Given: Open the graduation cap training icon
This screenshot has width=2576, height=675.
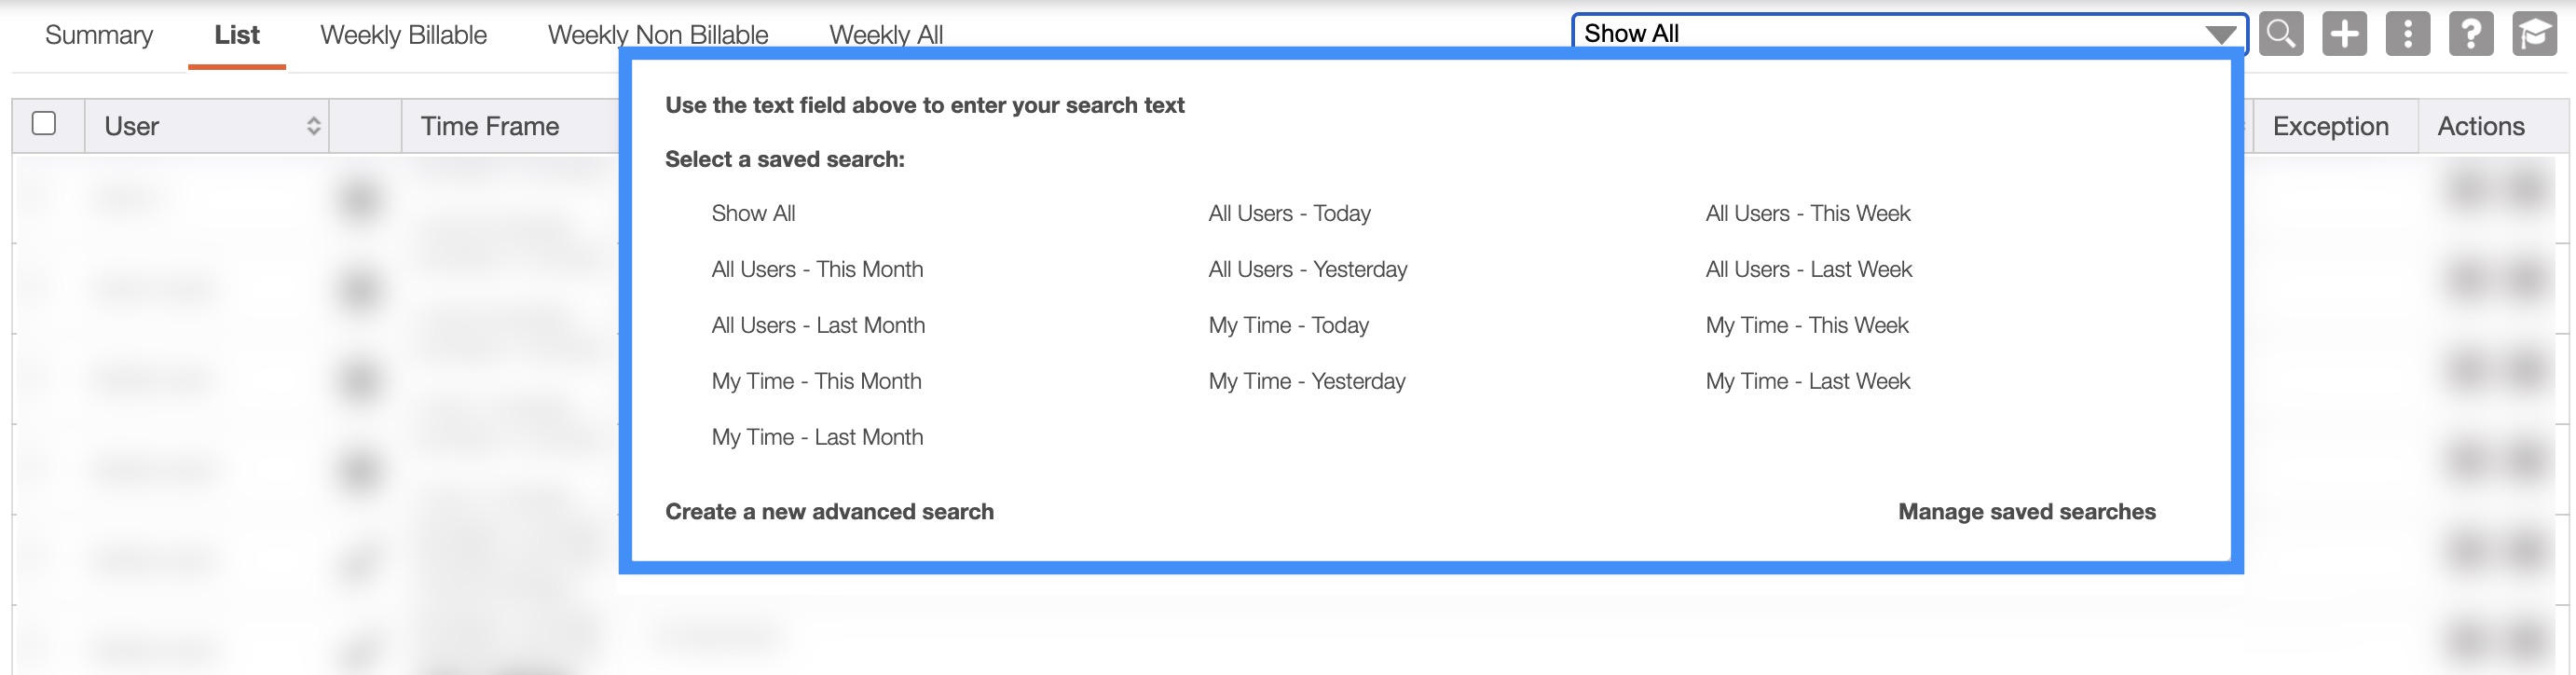Looking at the screenshot, I should point(2533,34).
